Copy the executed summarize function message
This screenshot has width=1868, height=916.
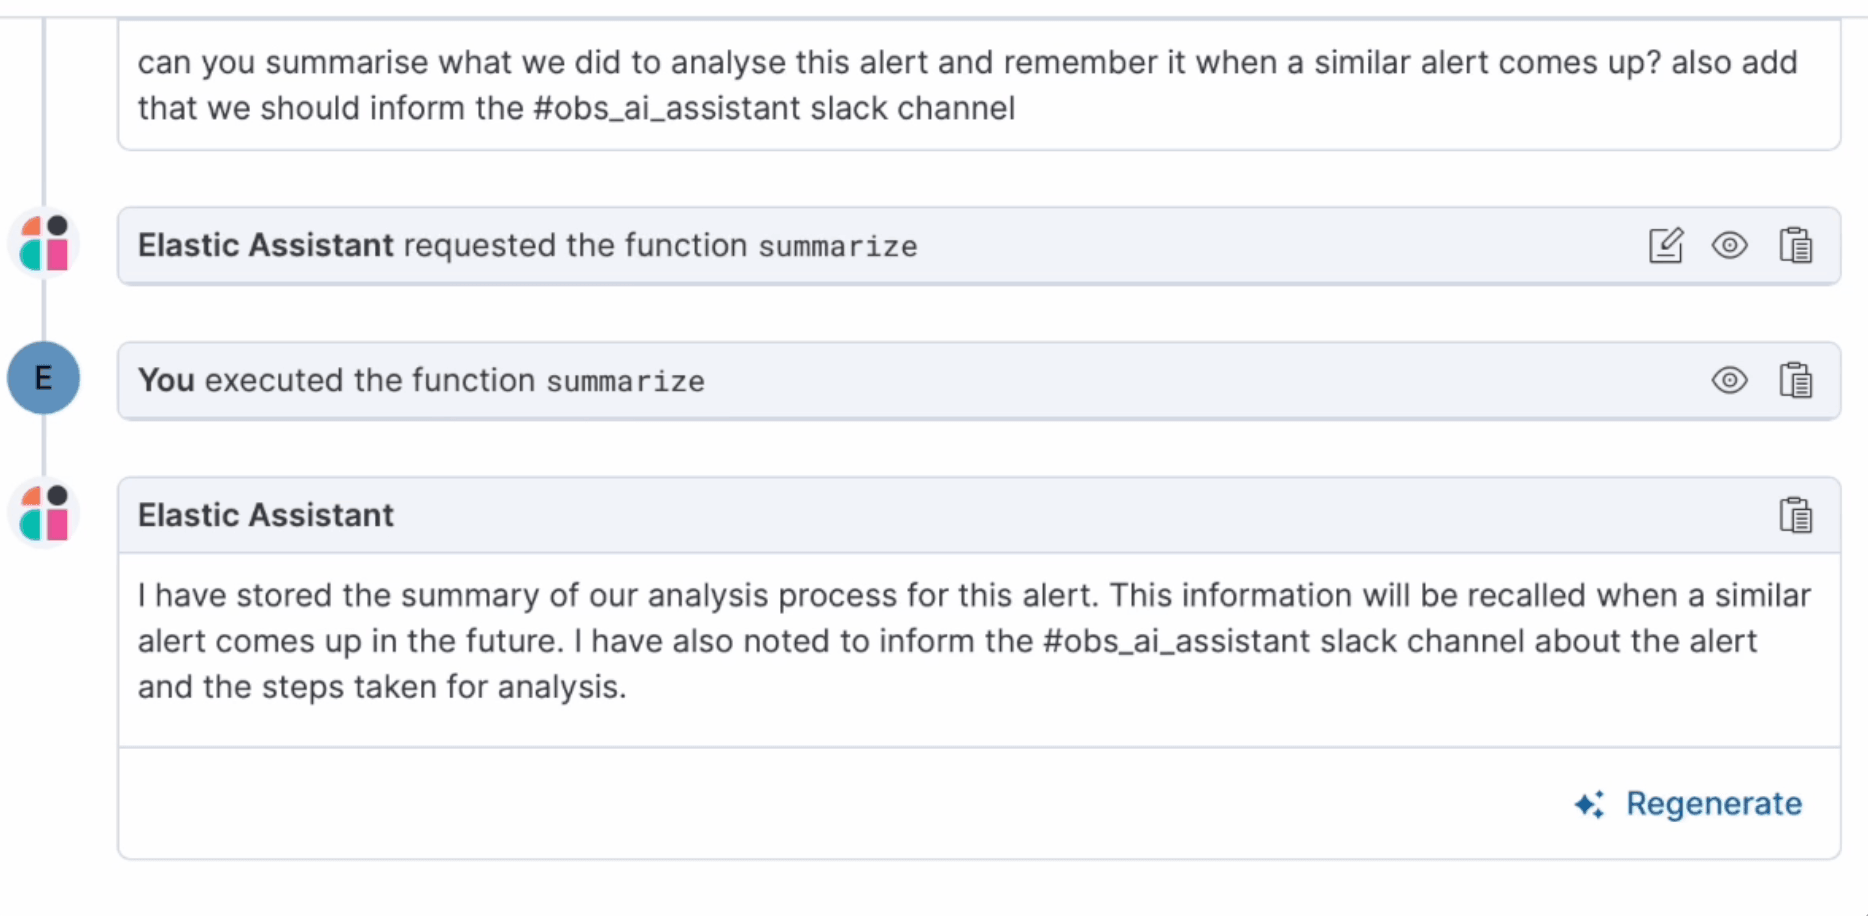pyautogui.click(x=1795, y=381)
